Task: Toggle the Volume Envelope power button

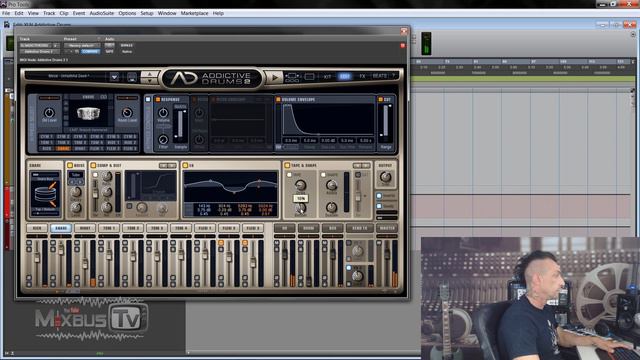Action: click(278, 99)
